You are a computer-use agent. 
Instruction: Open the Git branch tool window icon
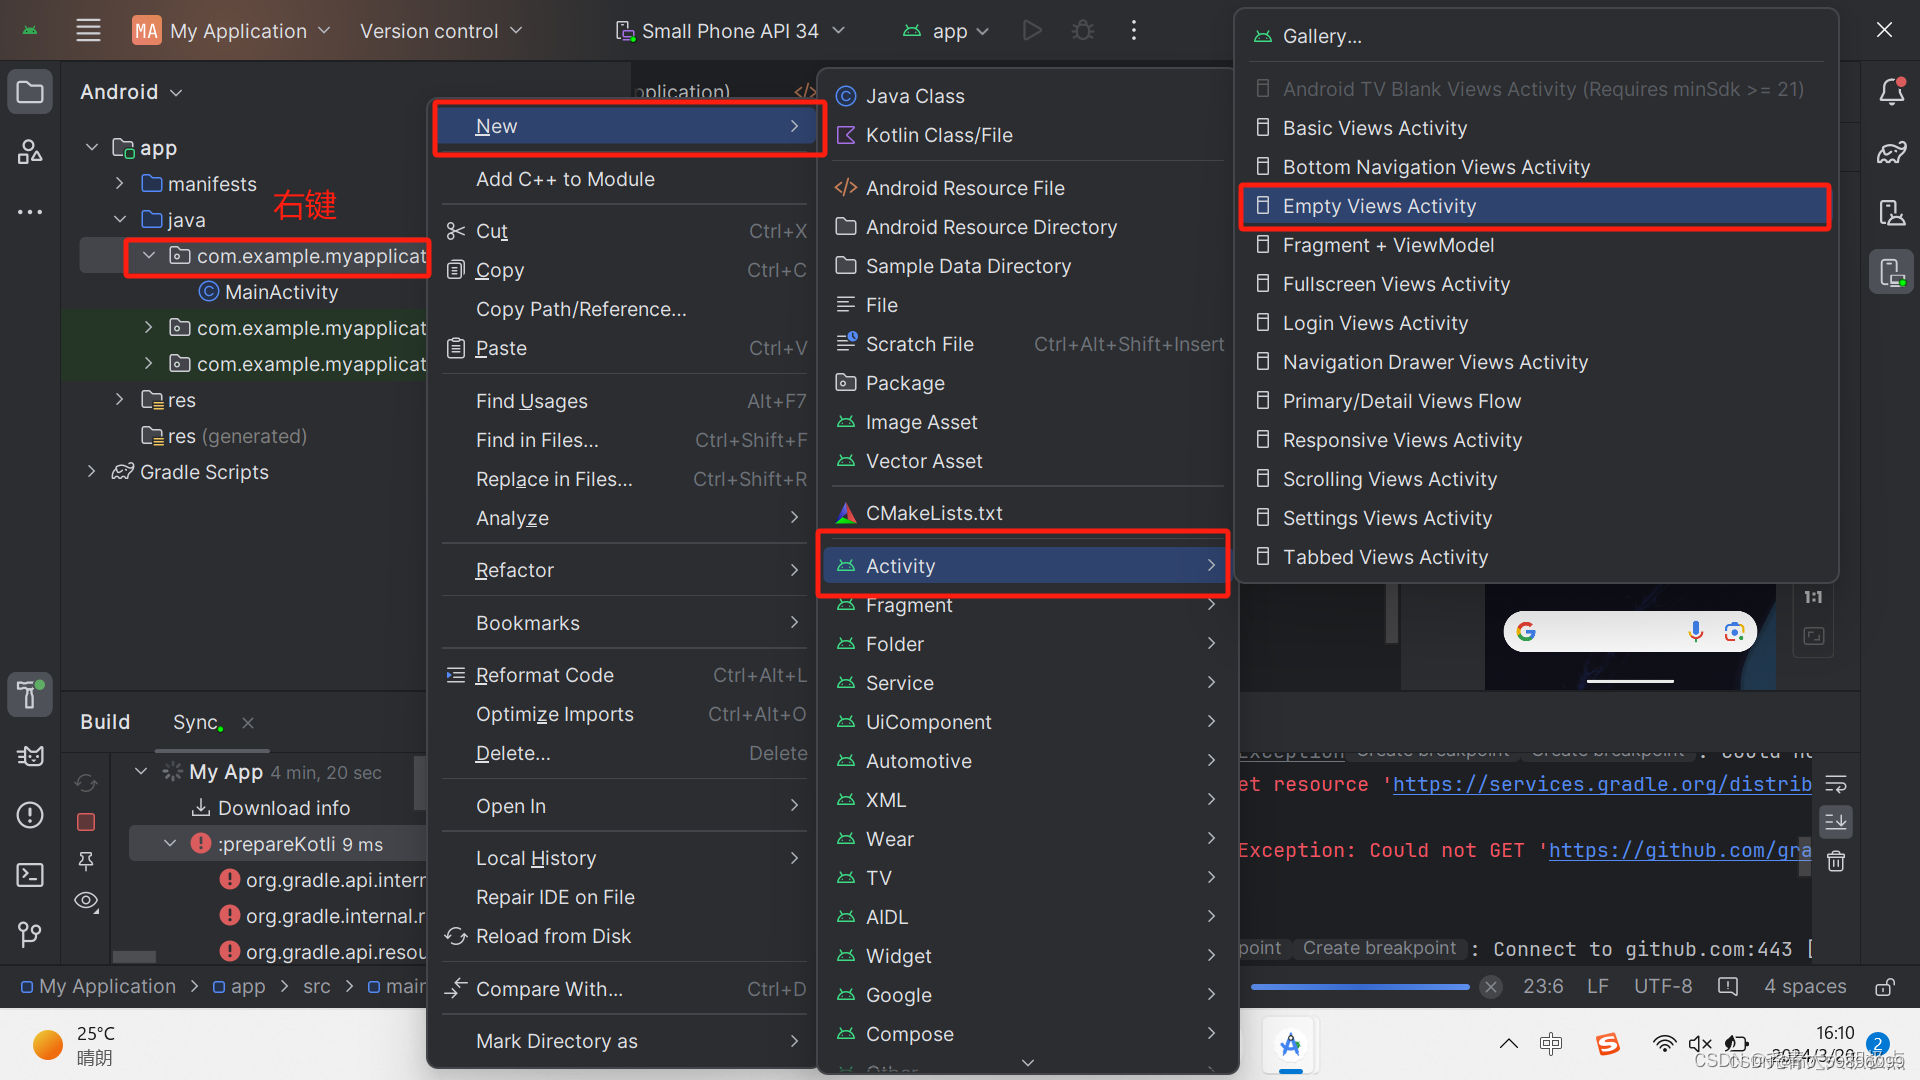(30, 934)
